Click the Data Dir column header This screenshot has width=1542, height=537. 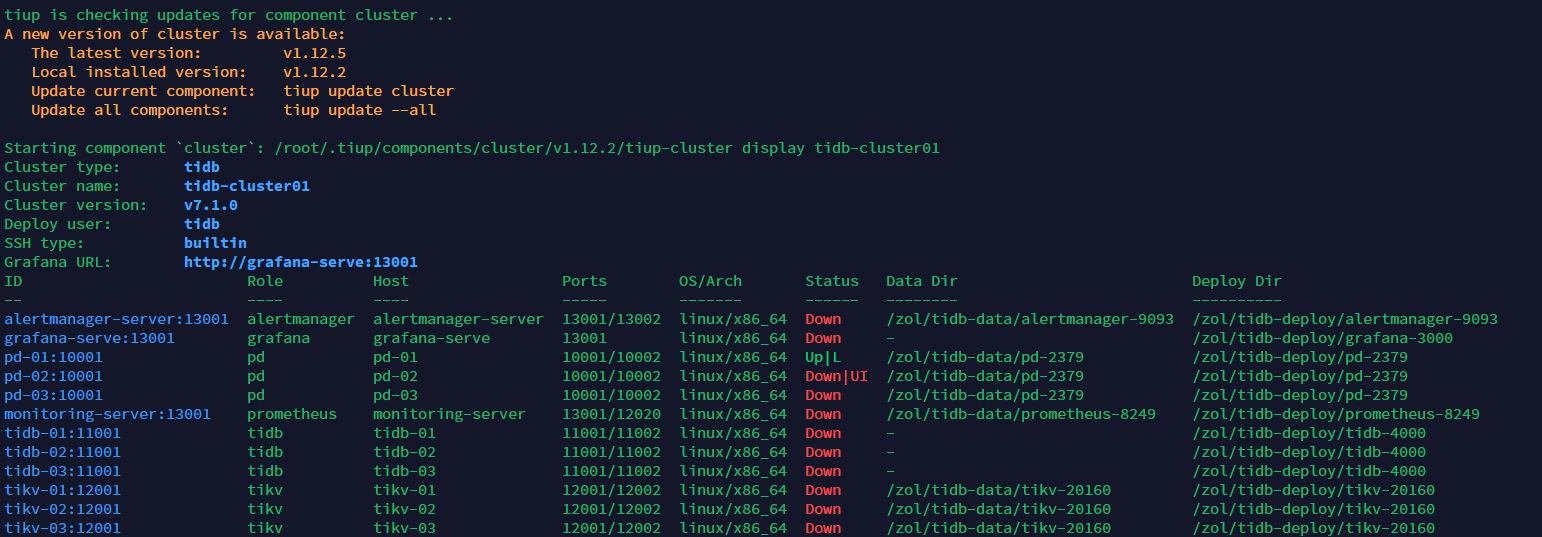(x=922, y=281)
